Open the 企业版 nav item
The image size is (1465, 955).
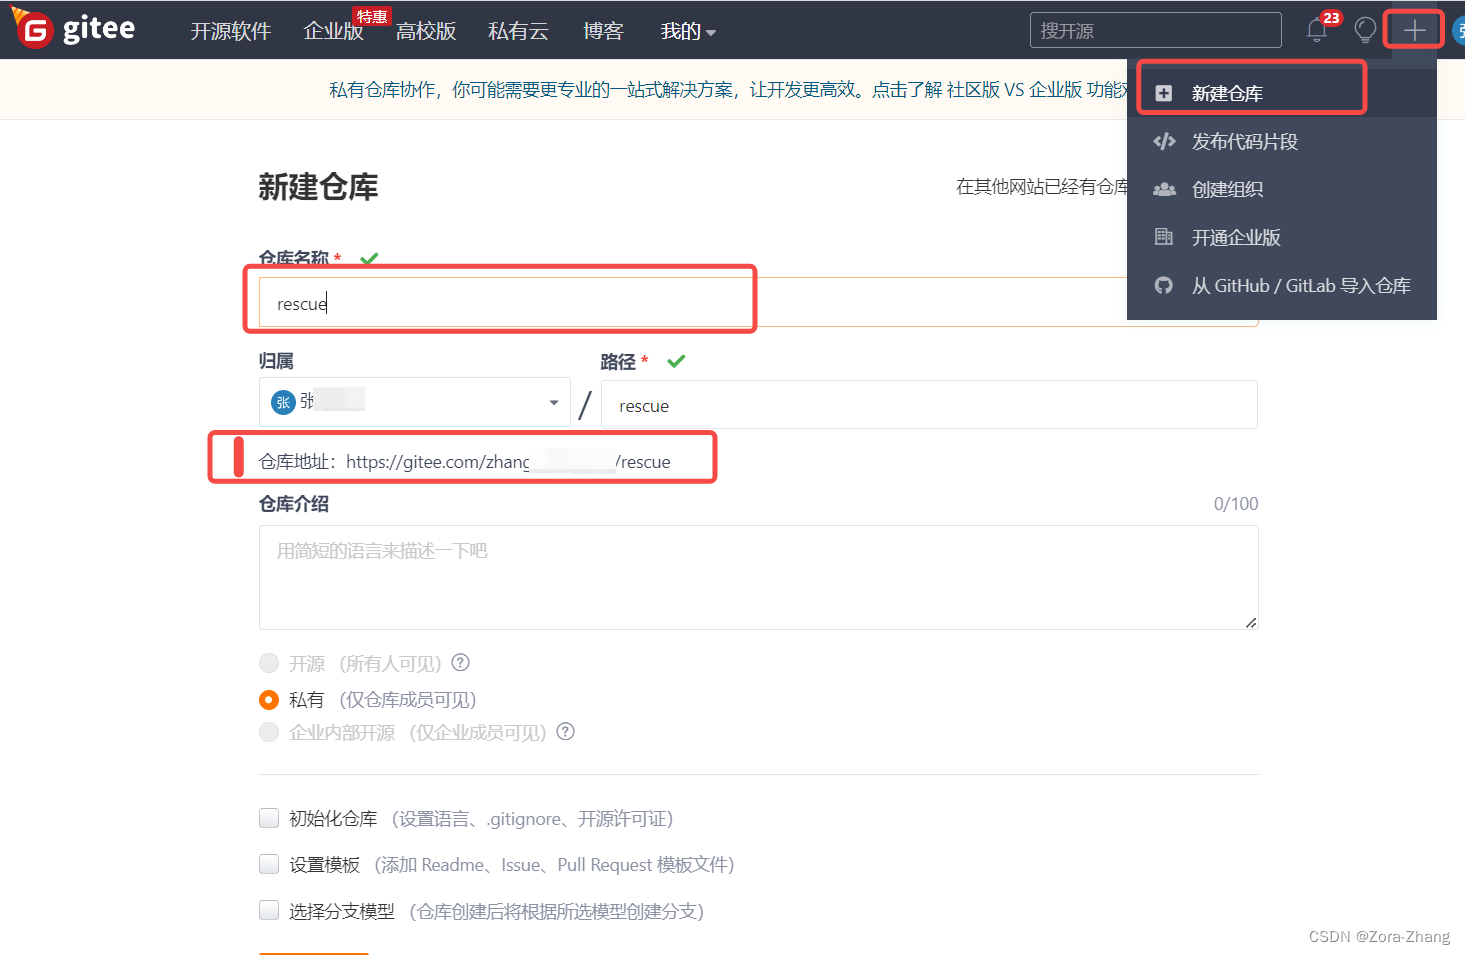click(334, 31)
